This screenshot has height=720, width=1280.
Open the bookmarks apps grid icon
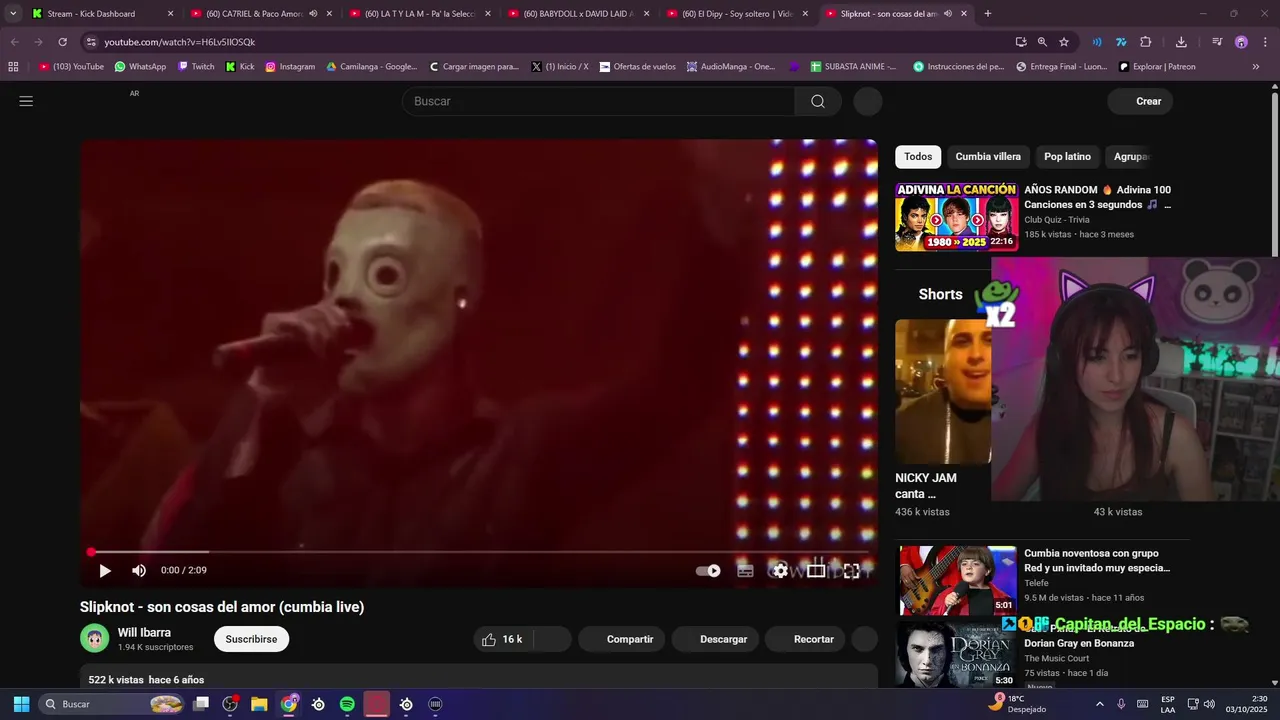click(x=13, y=67)
